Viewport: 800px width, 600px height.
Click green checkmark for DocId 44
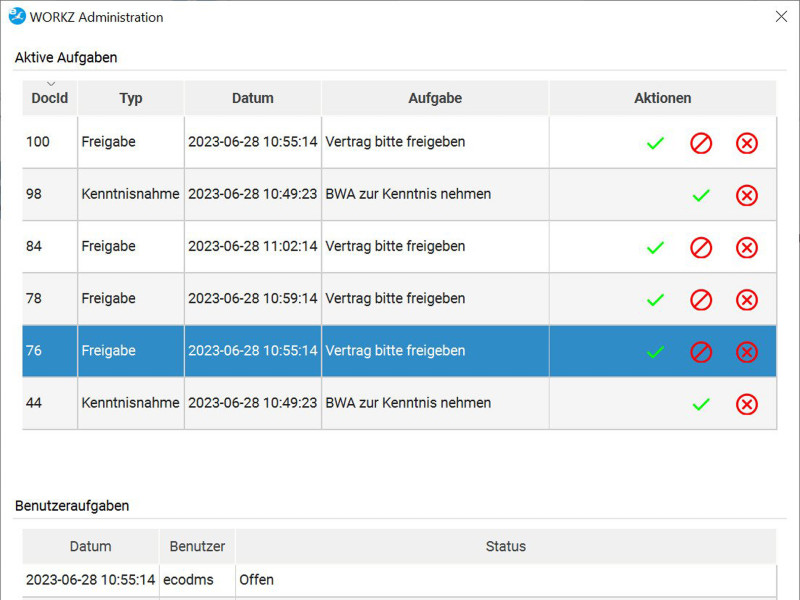click(701, 405)
